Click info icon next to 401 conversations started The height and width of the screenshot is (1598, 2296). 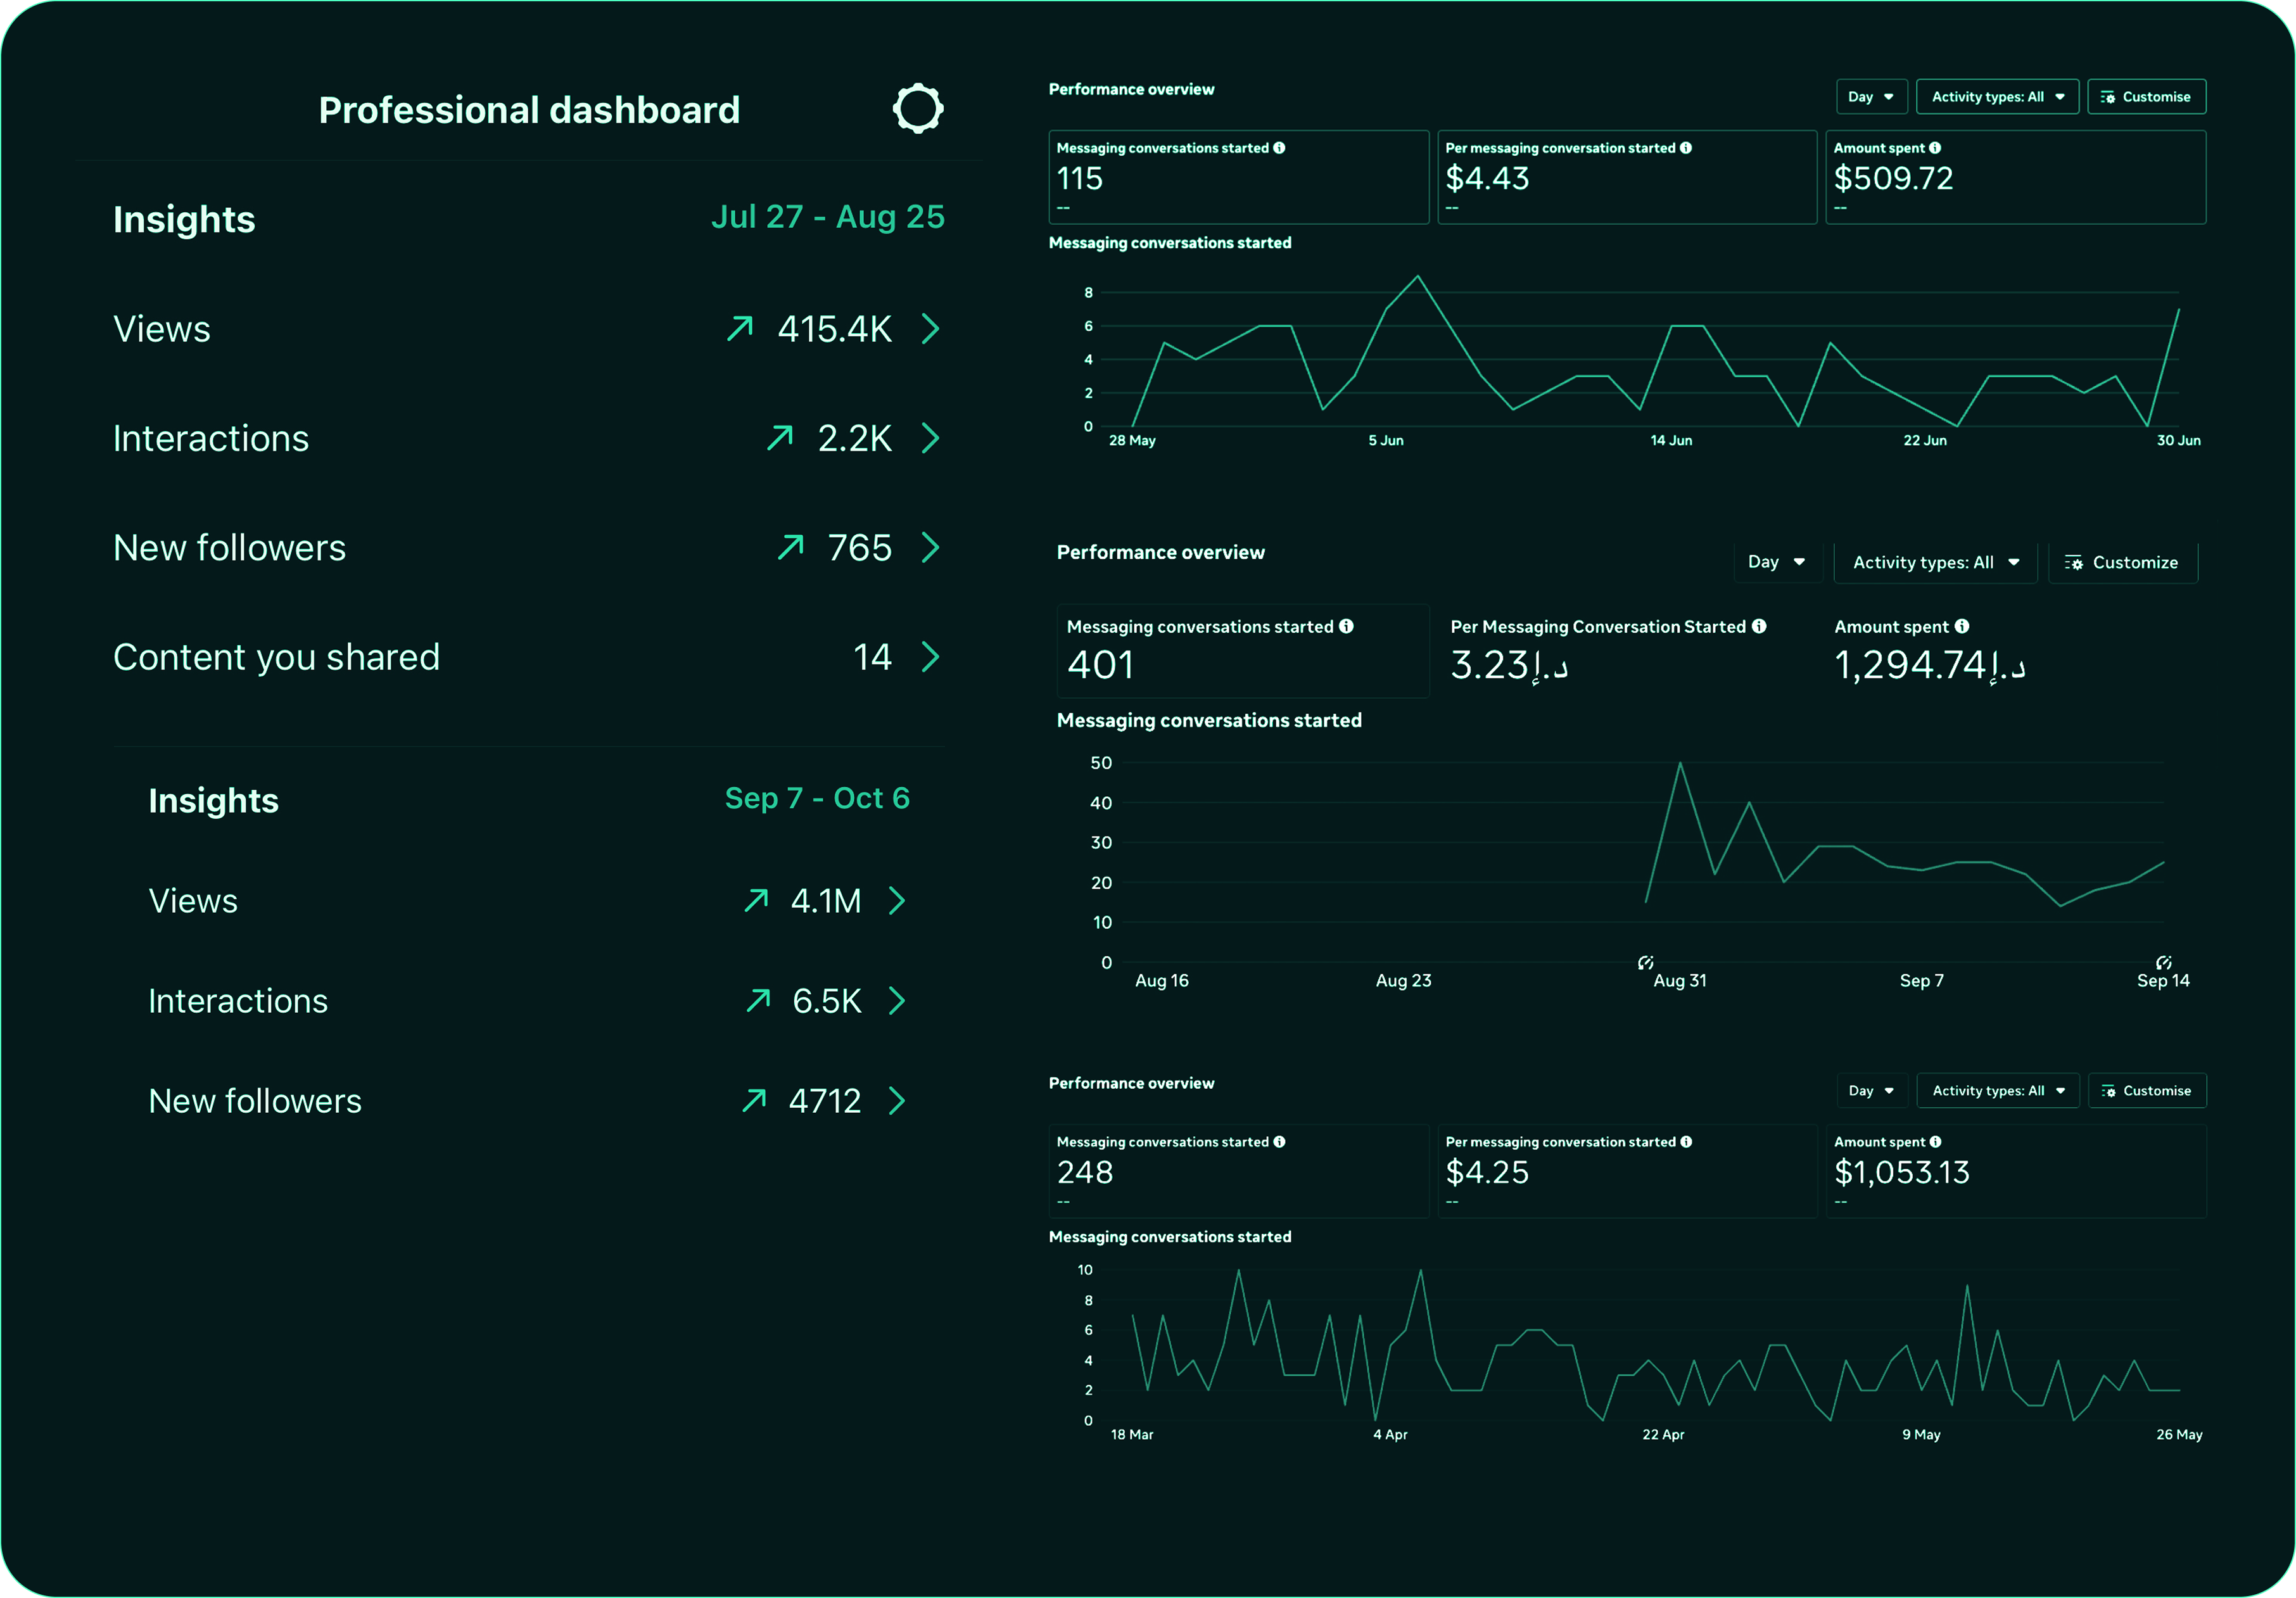click(1346, 626)
